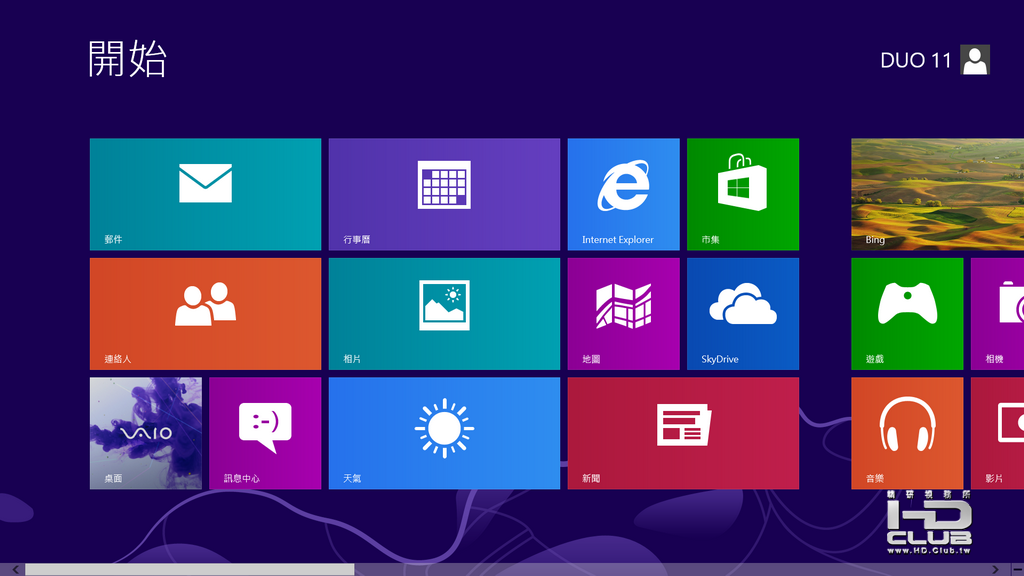Click the horizontal scrollbar thumb
Screen dimensions: 1024x576
pos(189,569)
